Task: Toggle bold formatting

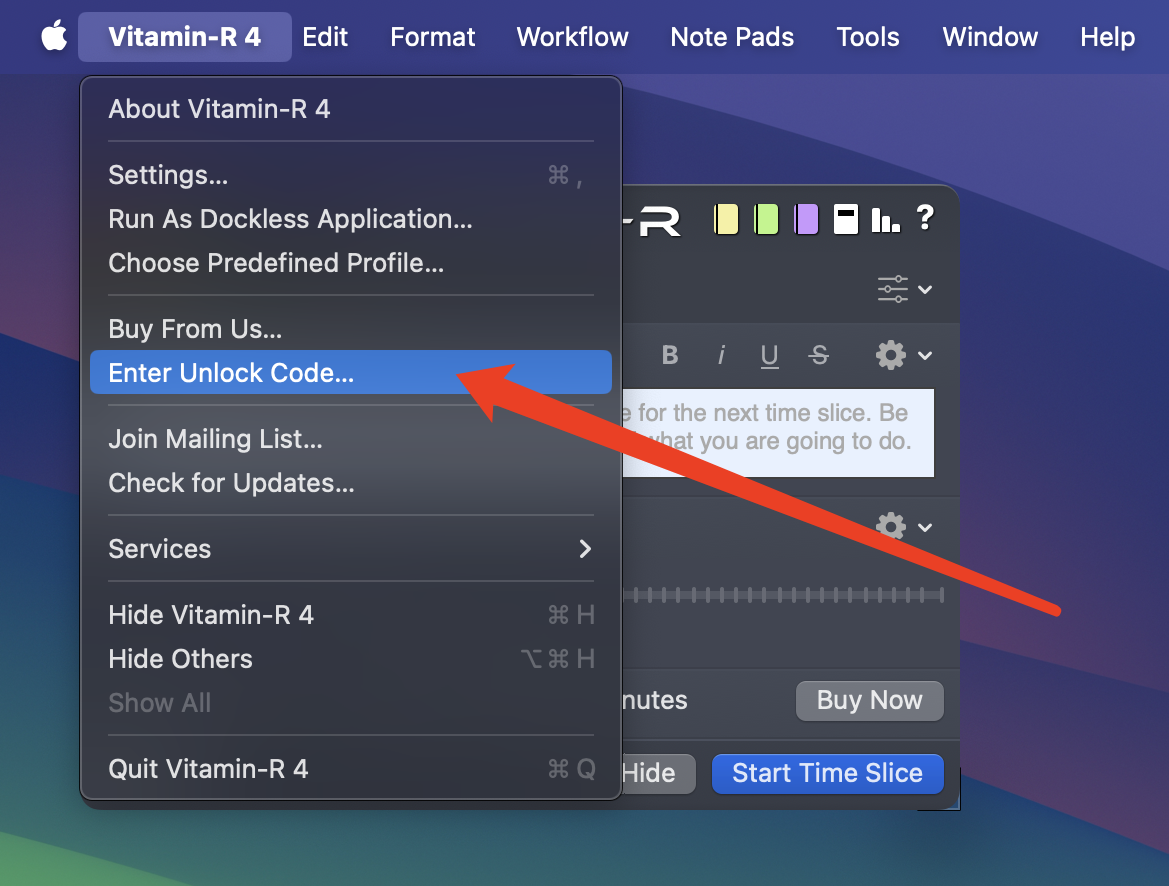Action: 669,355
